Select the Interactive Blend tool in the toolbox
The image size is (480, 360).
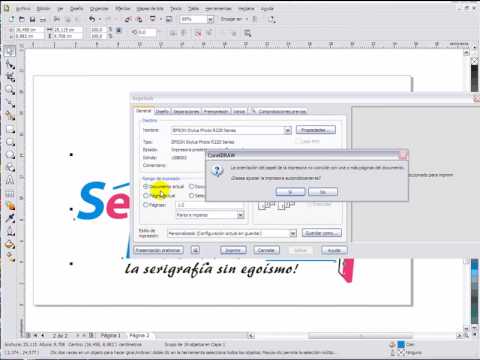[x=10, y=206]
